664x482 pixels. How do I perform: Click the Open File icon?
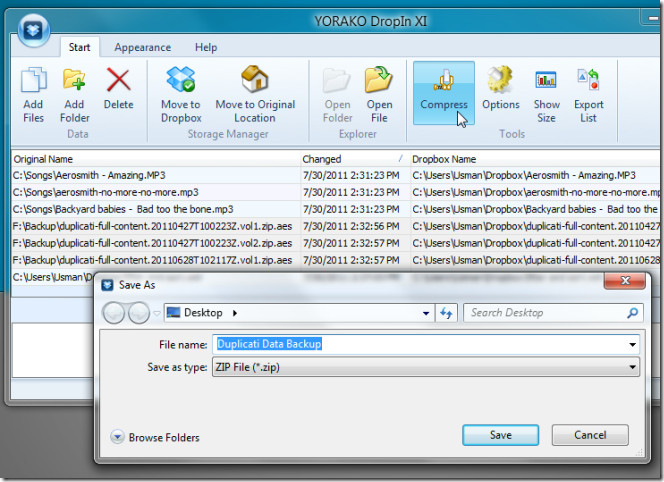point(379,79)
